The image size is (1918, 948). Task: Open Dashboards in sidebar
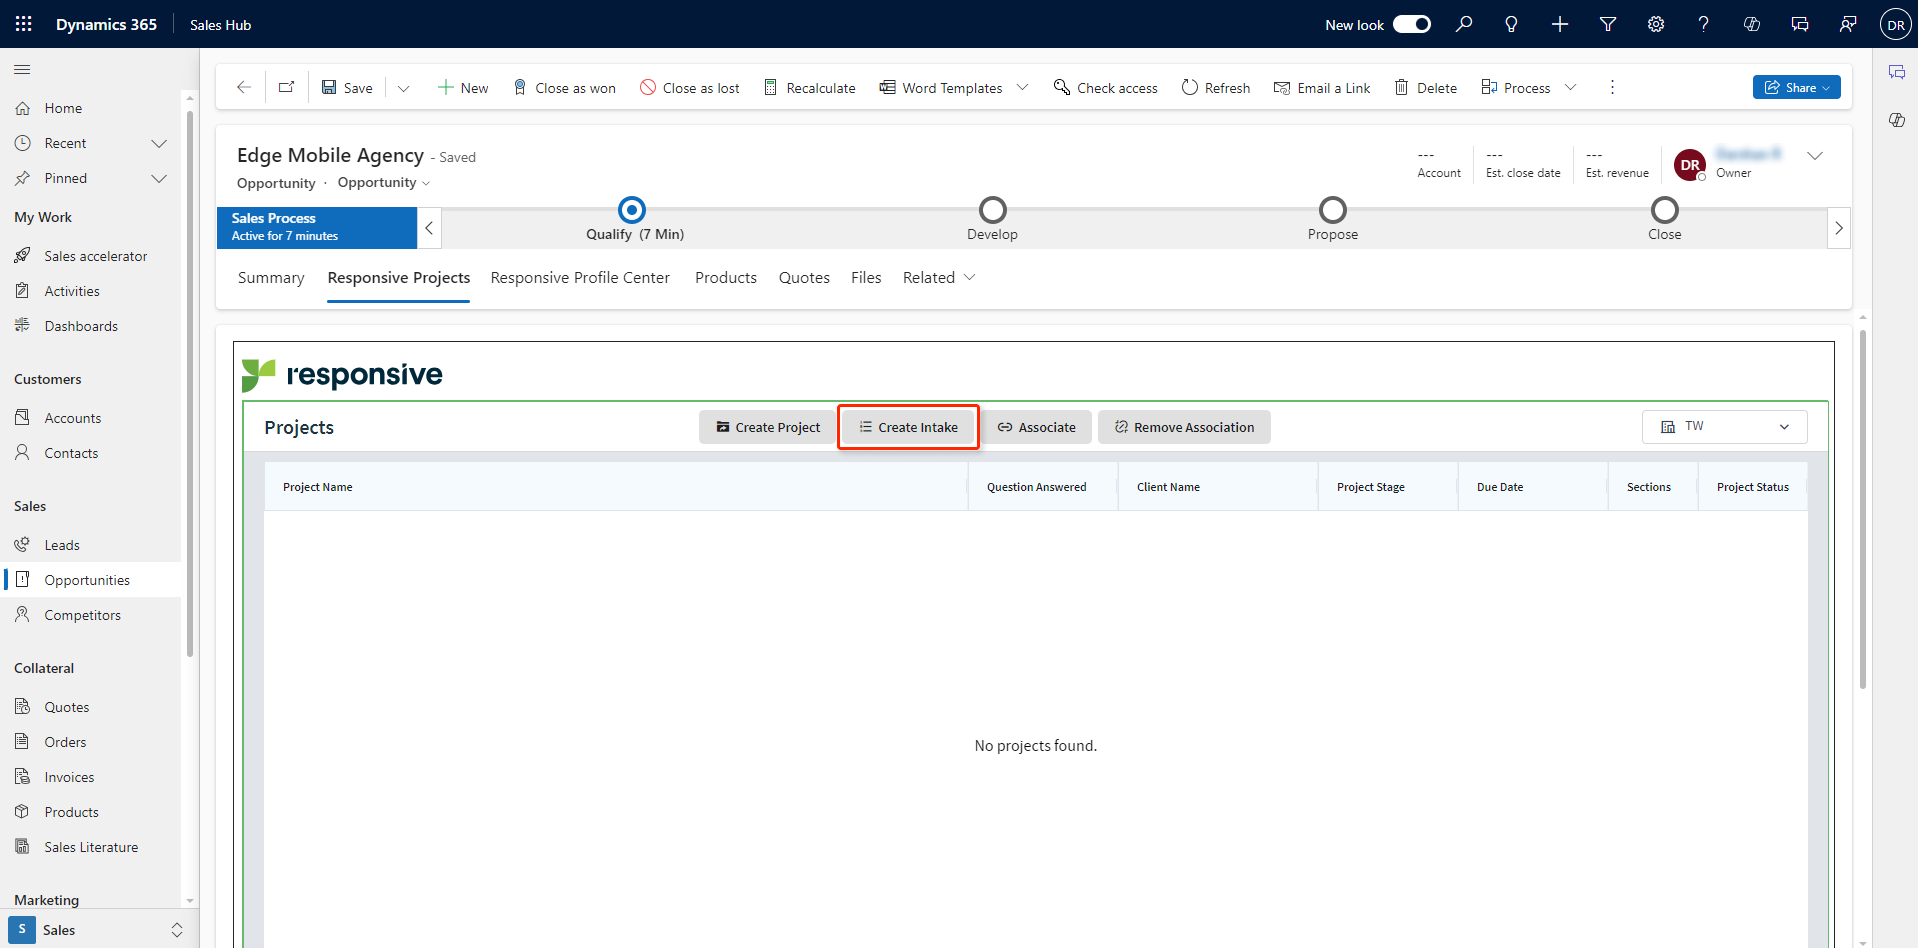(91, 326)
